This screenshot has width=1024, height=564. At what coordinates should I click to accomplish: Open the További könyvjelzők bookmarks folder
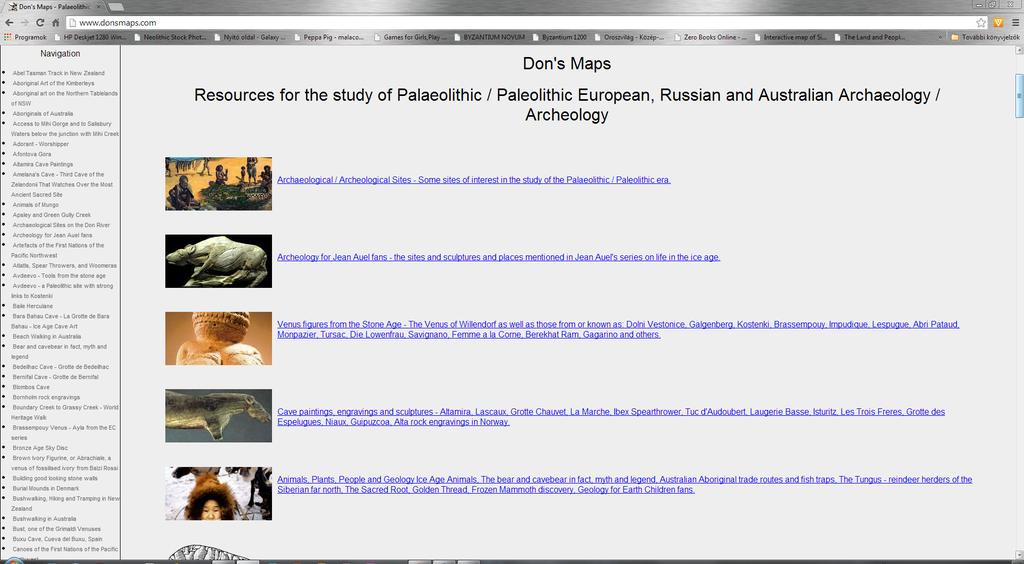pos(985,37)
